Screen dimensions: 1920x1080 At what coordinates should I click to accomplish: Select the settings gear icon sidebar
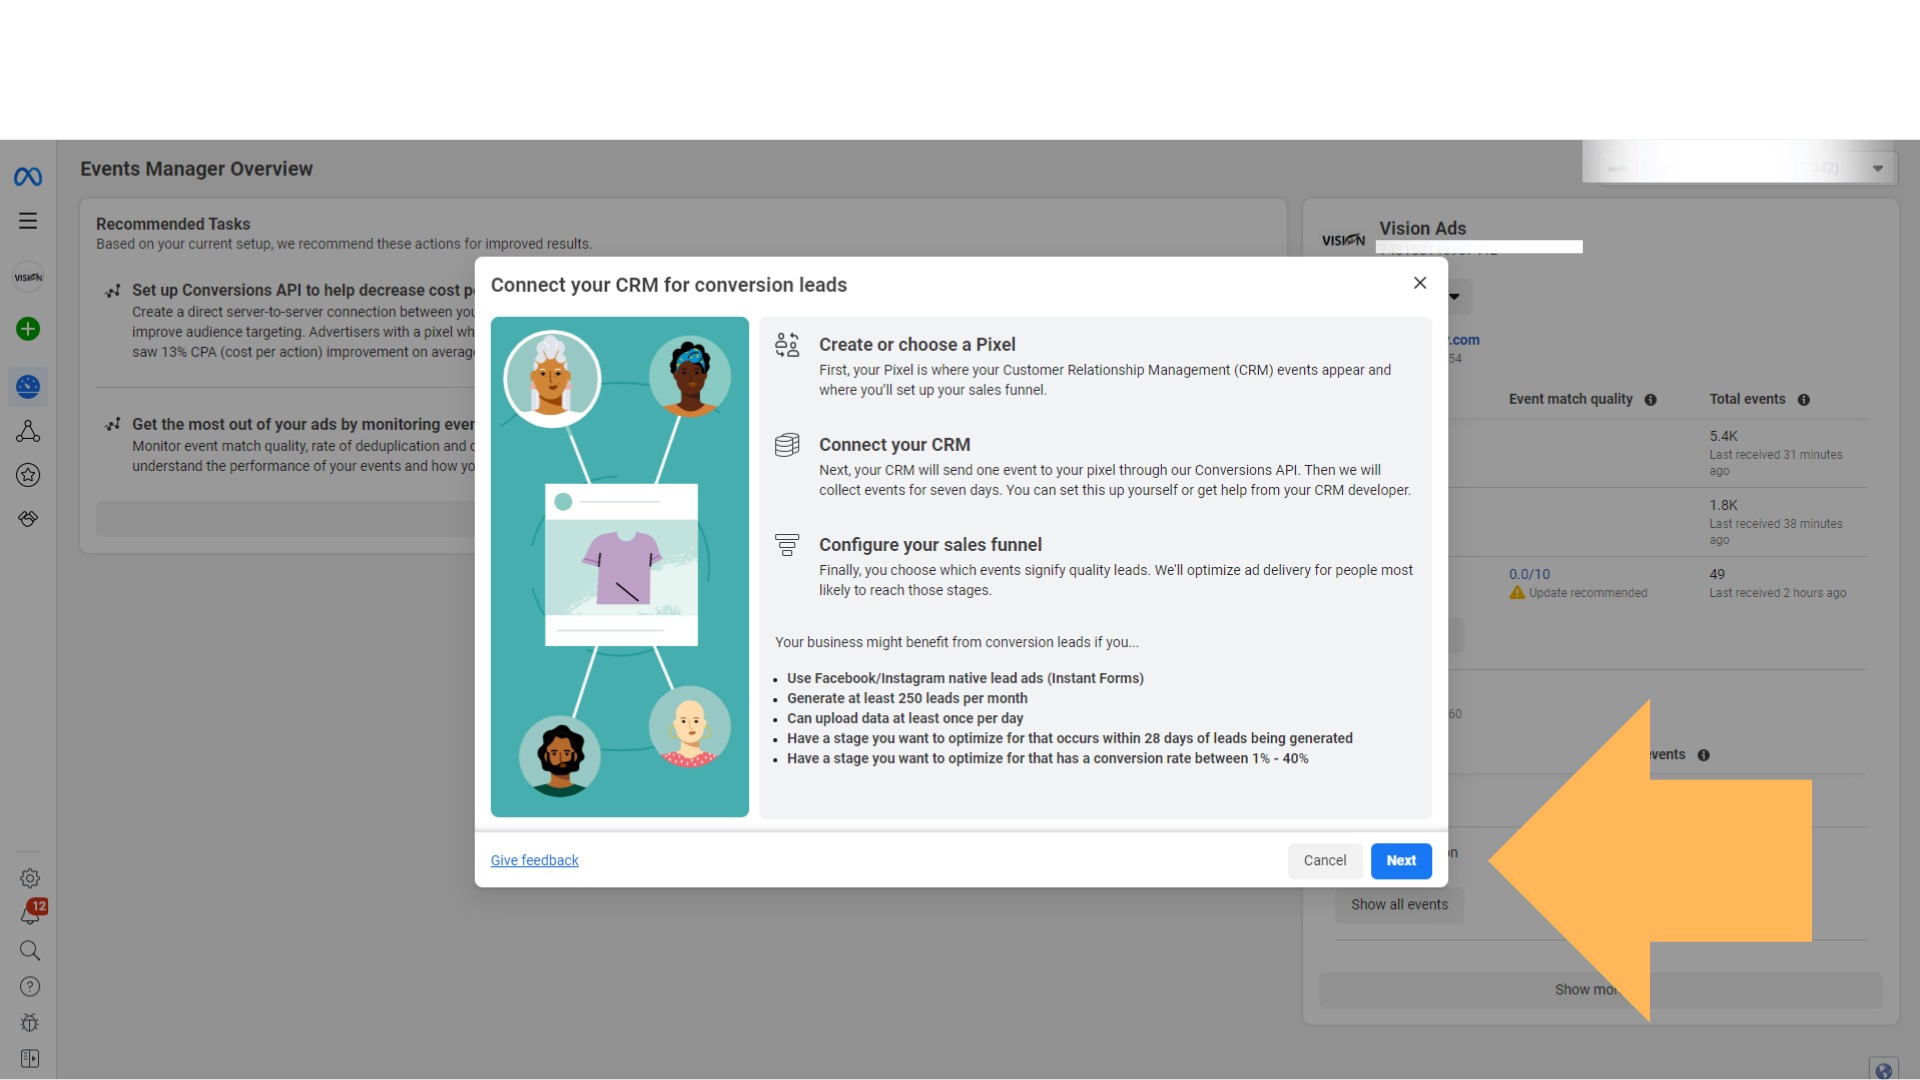[28, 877]
